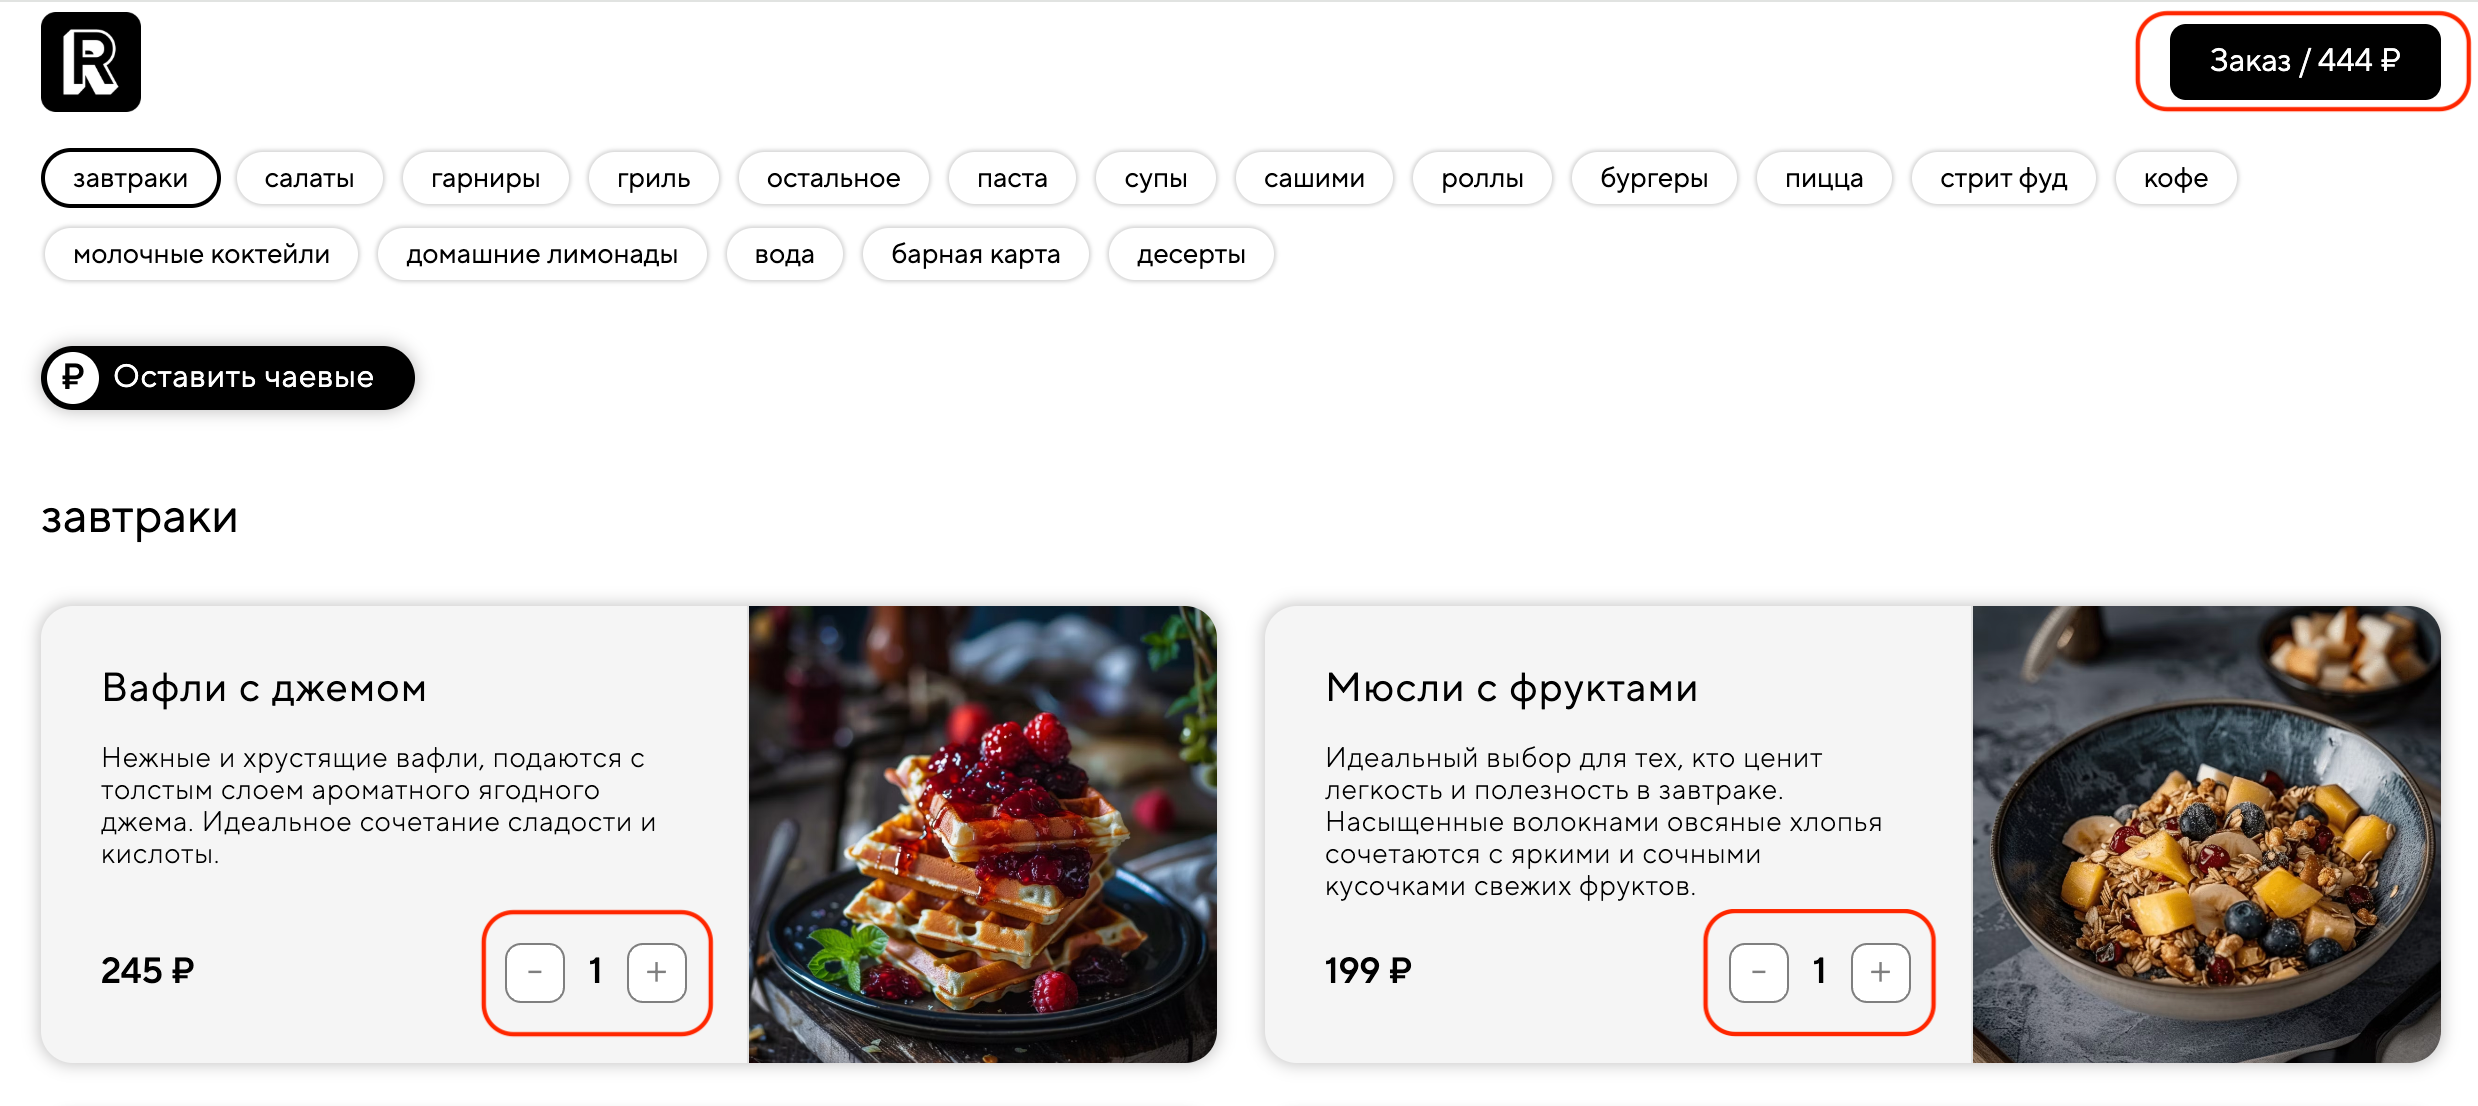Go to роллы category
Viewport: 2478px width, 1106px height.
pyautogui.click(x=1482, y=178)
